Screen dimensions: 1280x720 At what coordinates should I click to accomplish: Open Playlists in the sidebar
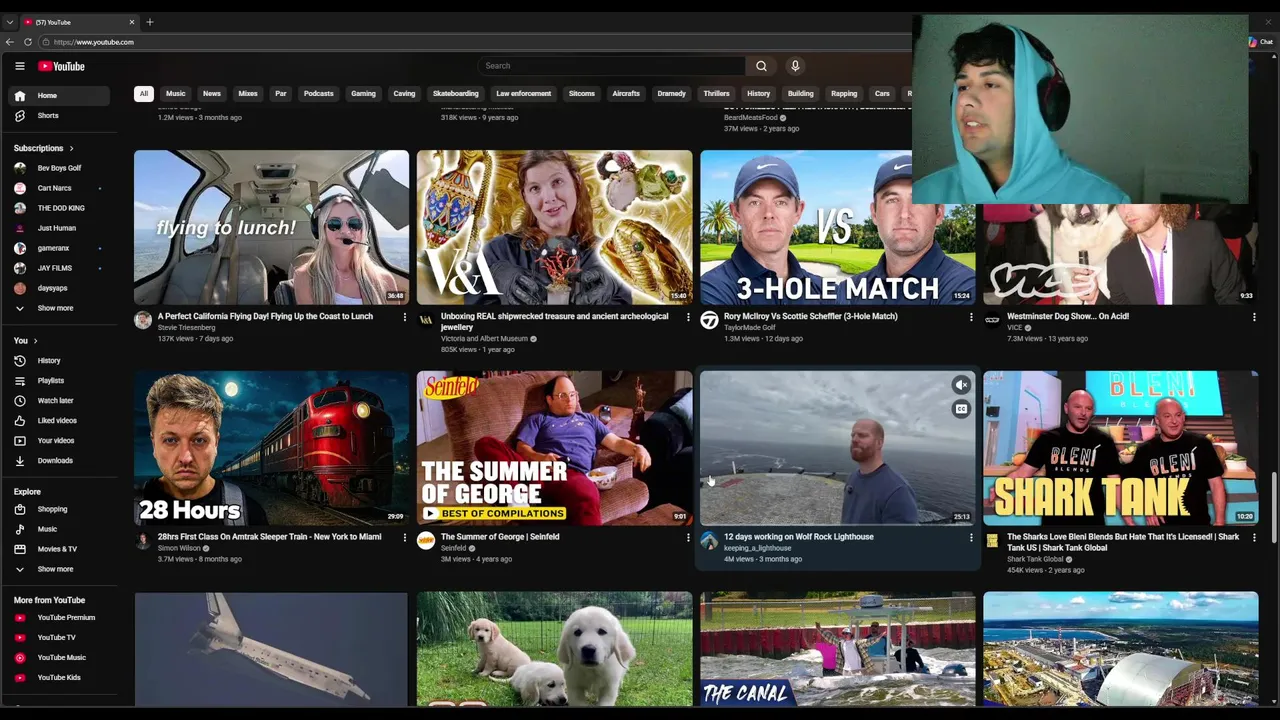(x=60, y=381)
